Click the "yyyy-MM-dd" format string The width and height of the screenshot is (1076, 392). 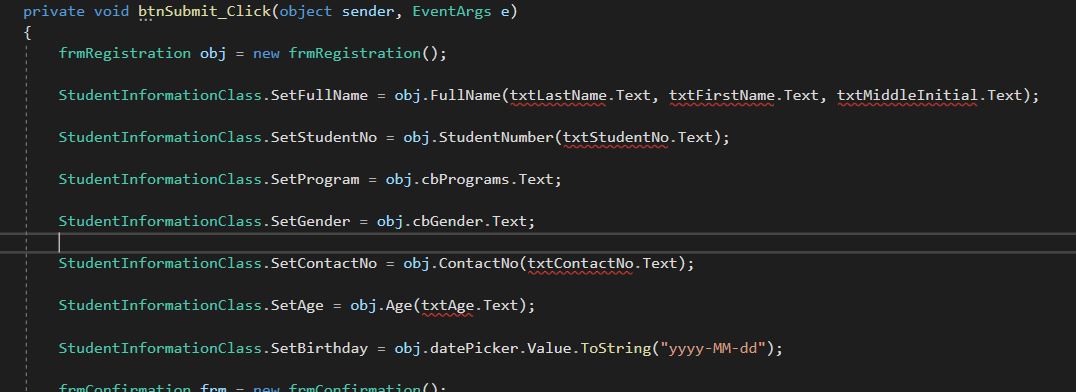click(712, 348)
